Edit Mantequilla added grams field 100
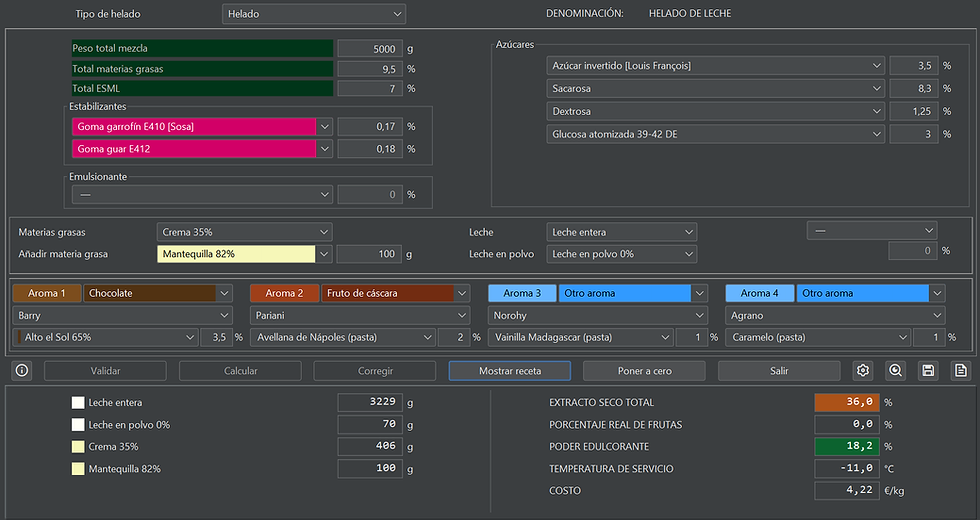Viewport: 980px width, 520px height. tap(369, 254)
